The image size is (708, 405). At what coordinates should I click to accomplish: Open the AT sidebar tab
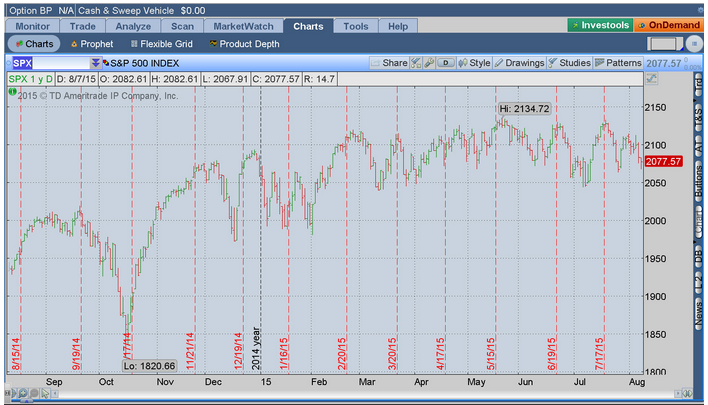click(699, 147)
